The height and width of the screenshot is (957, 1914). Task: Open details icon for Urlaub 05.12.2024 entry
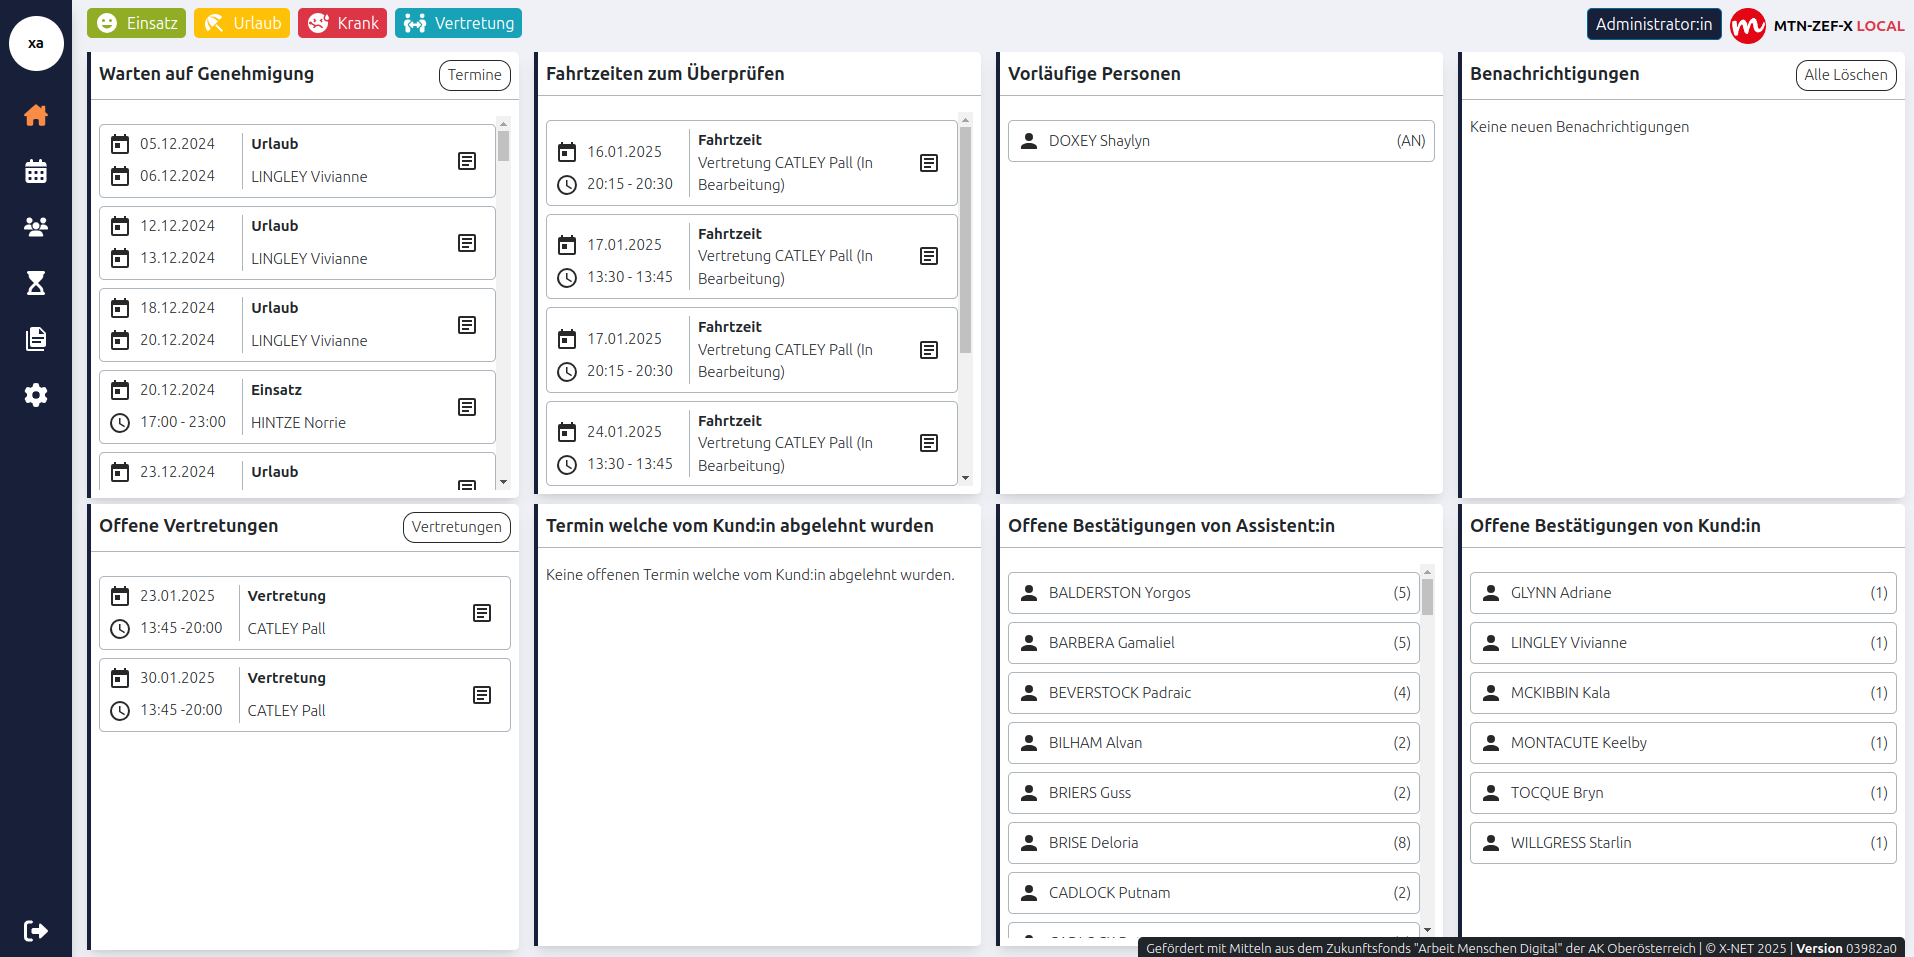tap(467, 161)
